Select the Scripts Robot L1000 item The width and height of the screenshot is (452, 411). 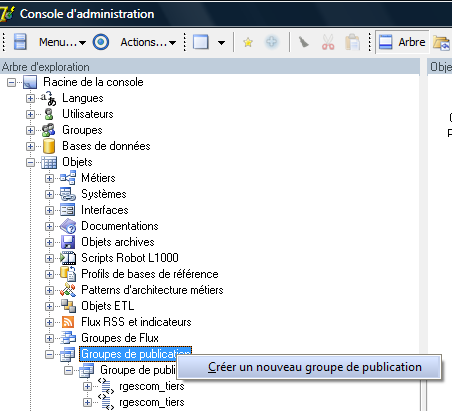pyautogui.click(x=130, y=258)
